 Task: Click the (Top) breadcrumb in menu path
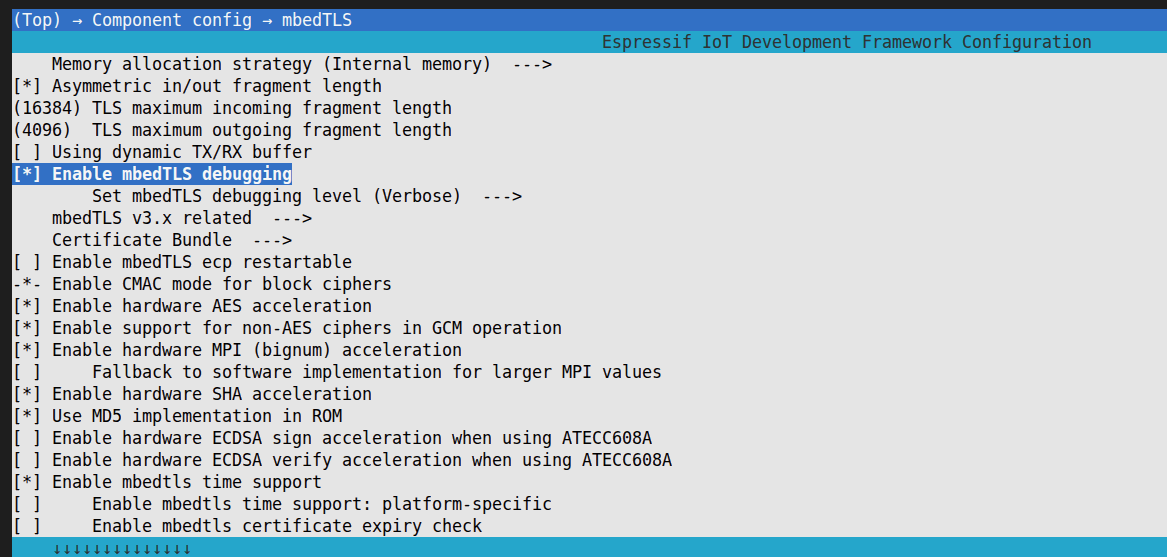37,20
